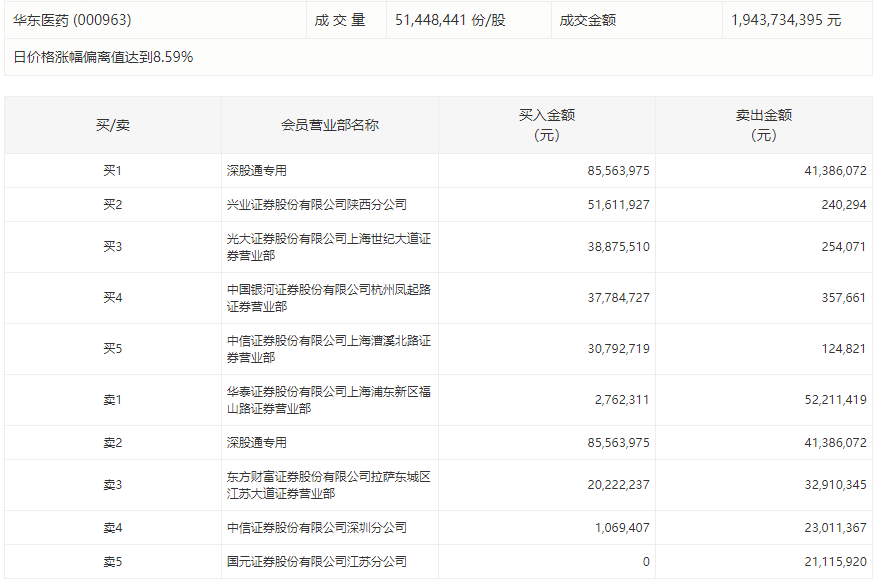Click sell amount 41,386,072 in 卖2 row
Viewport: 882px width, 588px height.
coord(835,442)
